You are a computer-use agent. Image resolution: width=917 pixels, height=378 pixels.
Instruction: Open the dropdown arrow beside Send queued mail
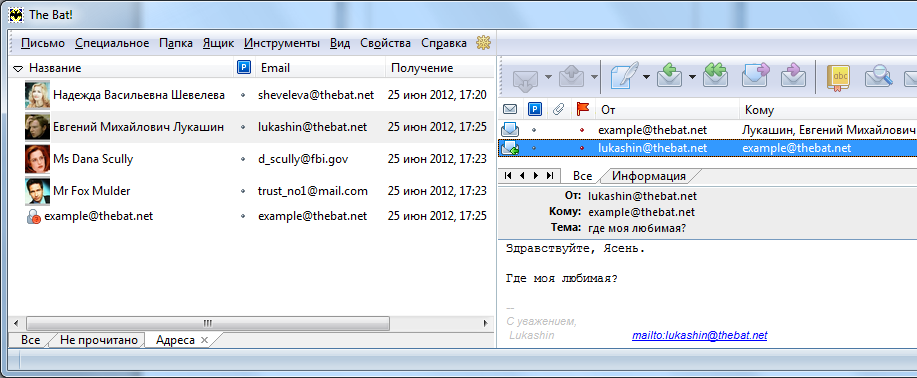tap(594, 77)
